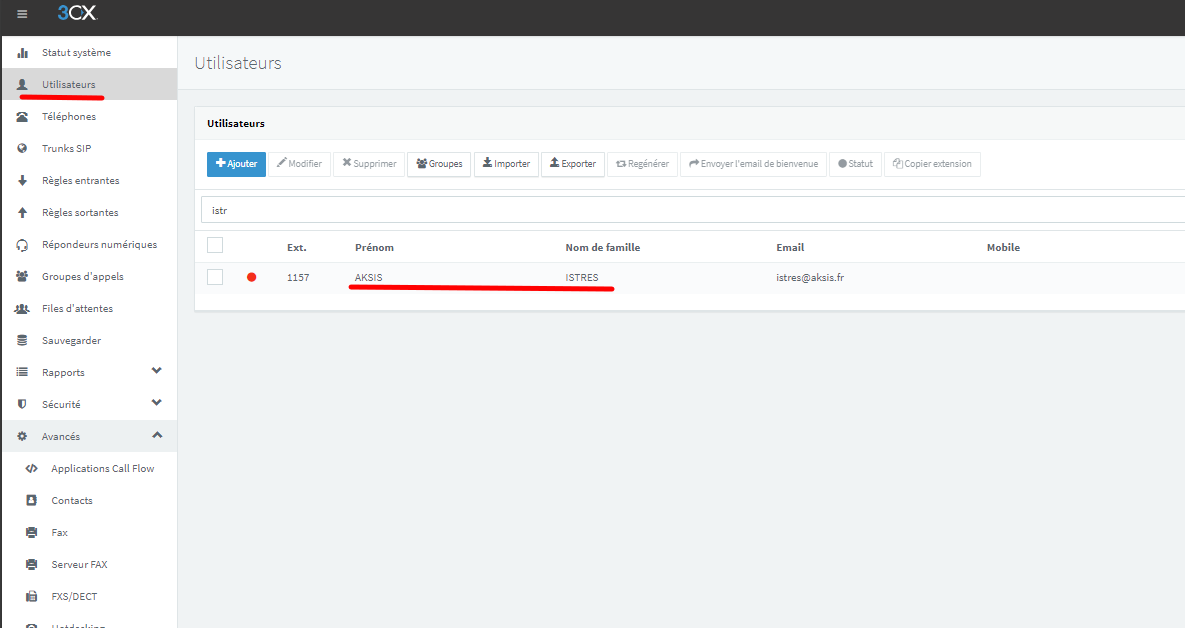The image size is (1185, 628).
Task: Click the Règles sortantes up-arrow icon
Action: [x=23, y=212]
